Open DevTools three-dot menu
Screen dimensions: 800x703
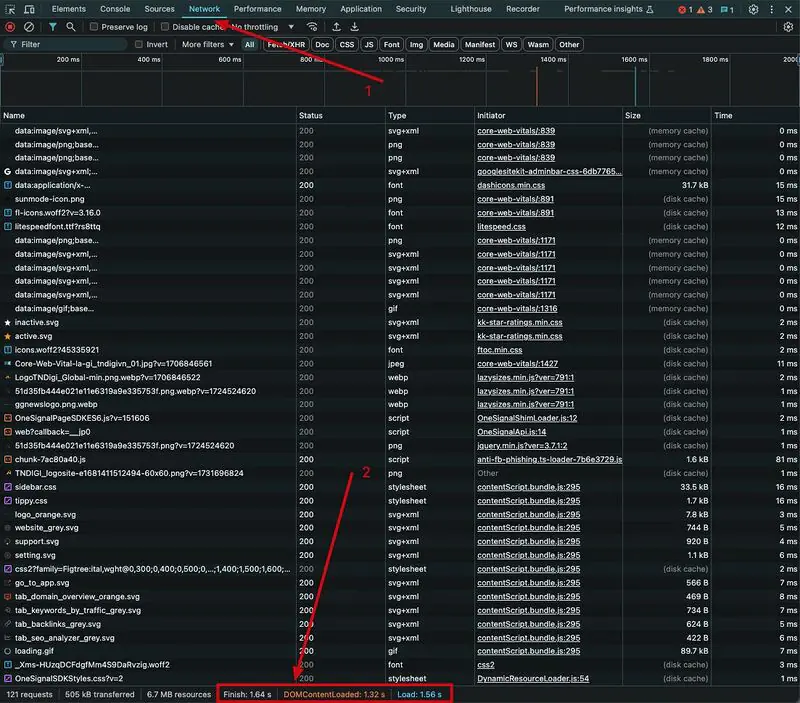coord(771,9)
